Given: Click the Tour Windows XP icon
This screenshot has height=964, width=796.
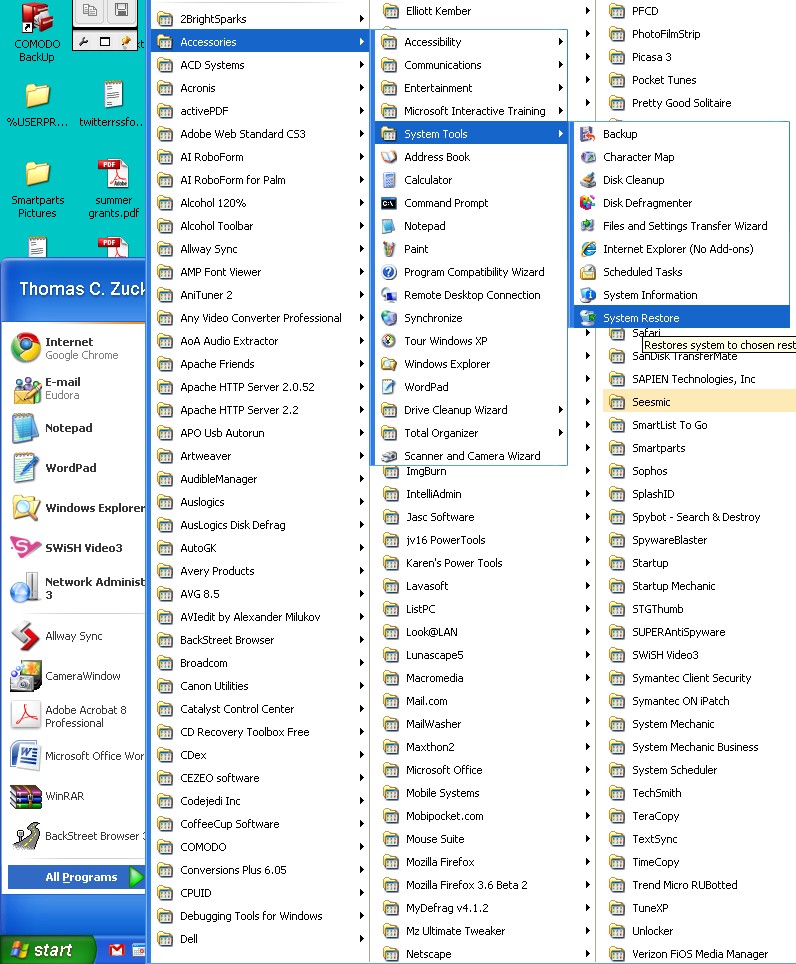Looking at the screenshot, I should [x=388, y=341].
